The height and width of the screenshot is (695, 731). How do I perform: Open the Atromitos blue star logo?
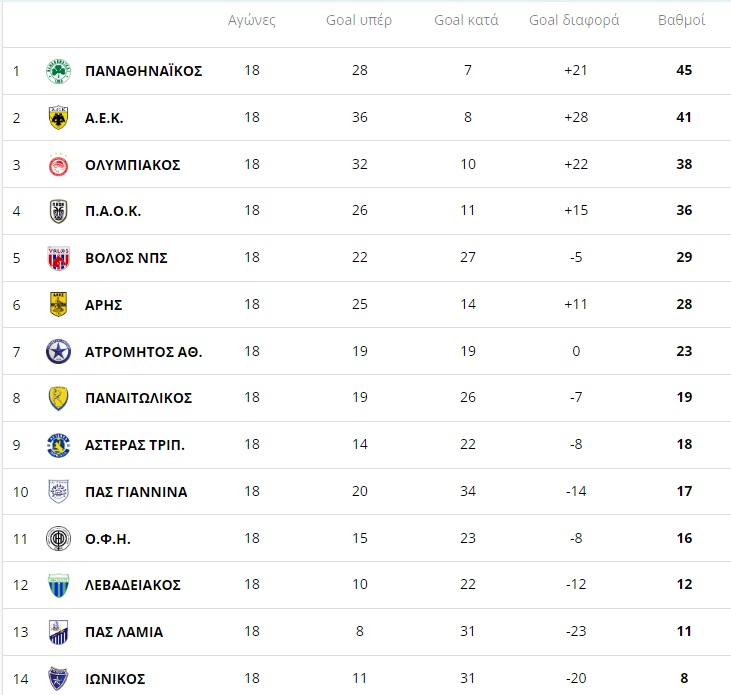(58, 351)
